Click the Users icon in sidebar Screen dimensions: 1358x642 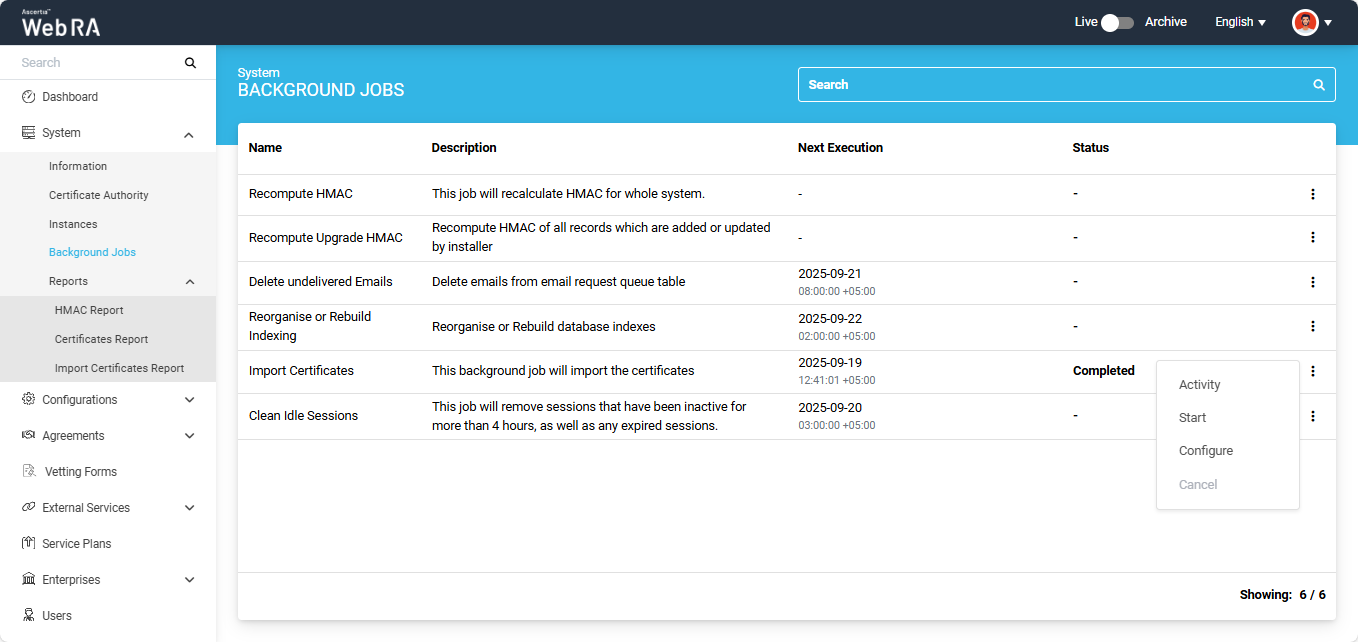29,616
